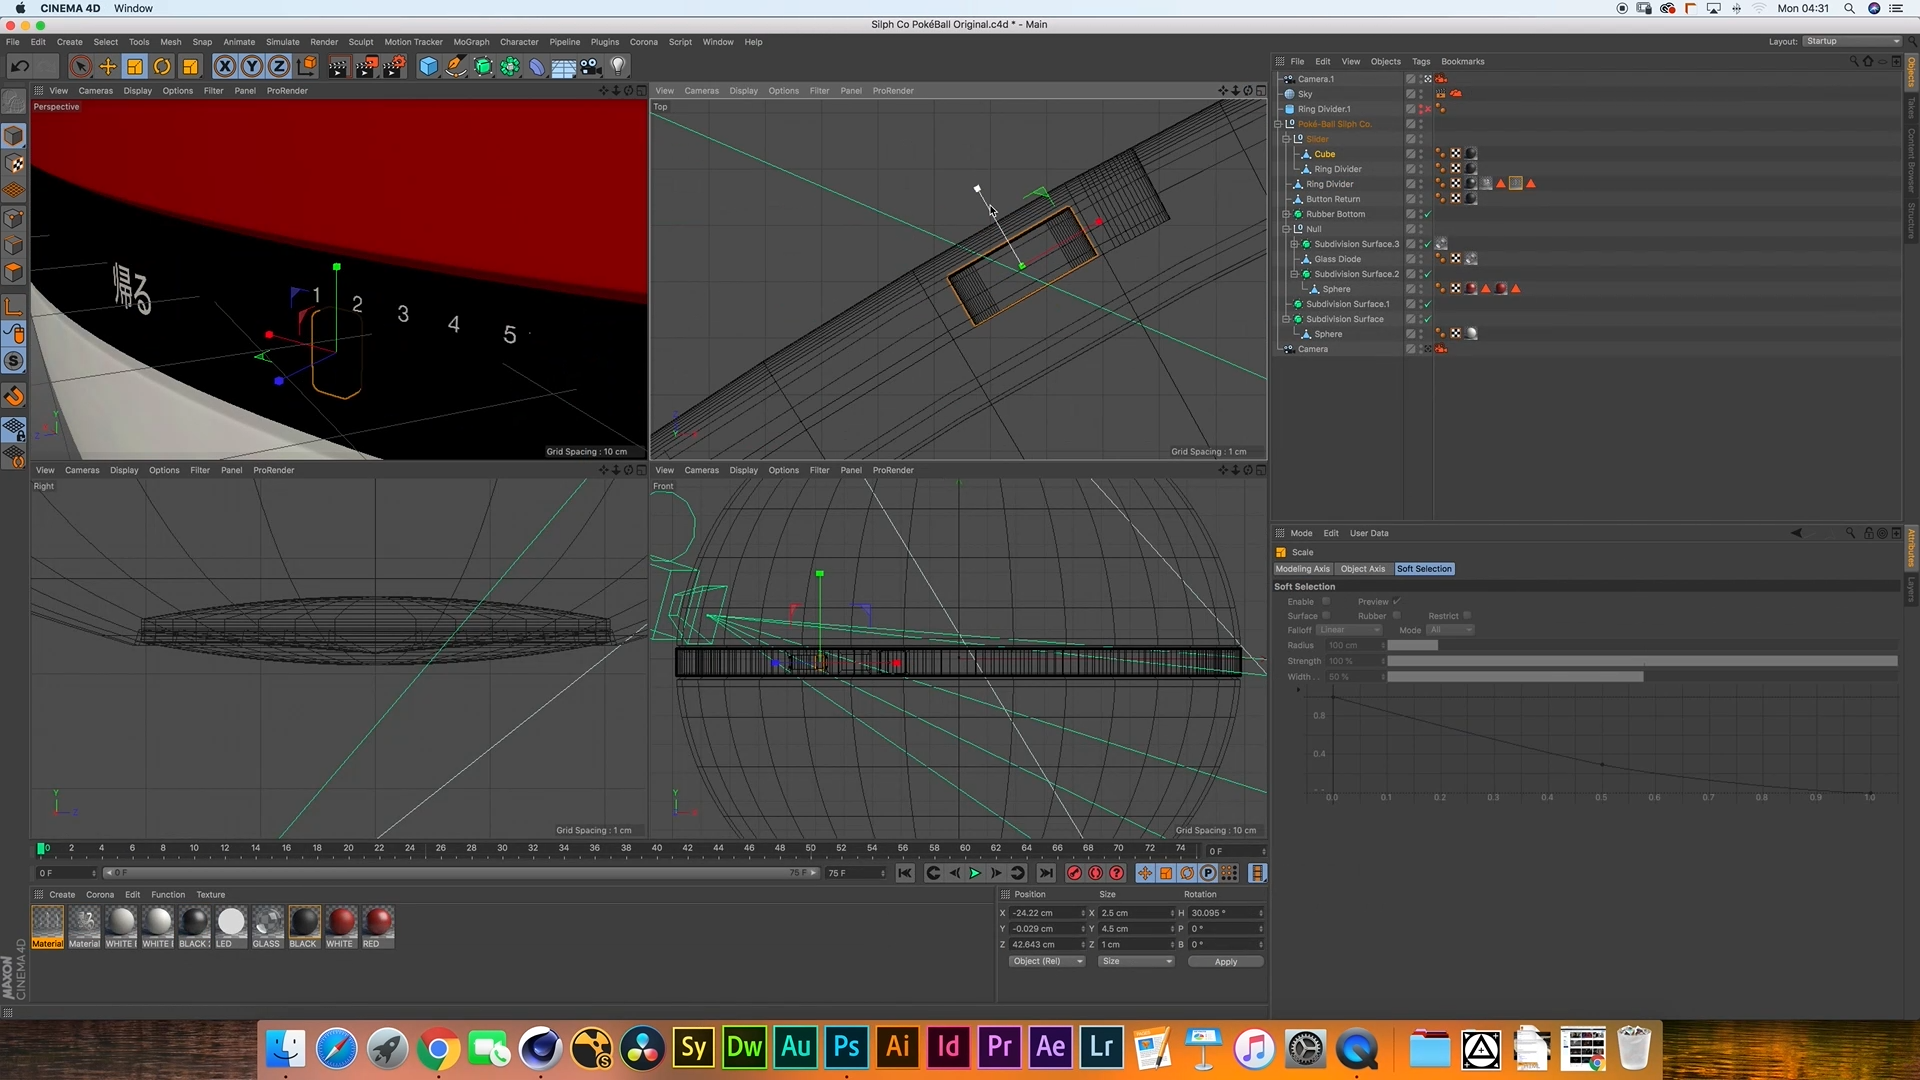Toggle visibility dots of Cube object
Viewport: 1920px width, 1080px height.
pos(1421,154)
